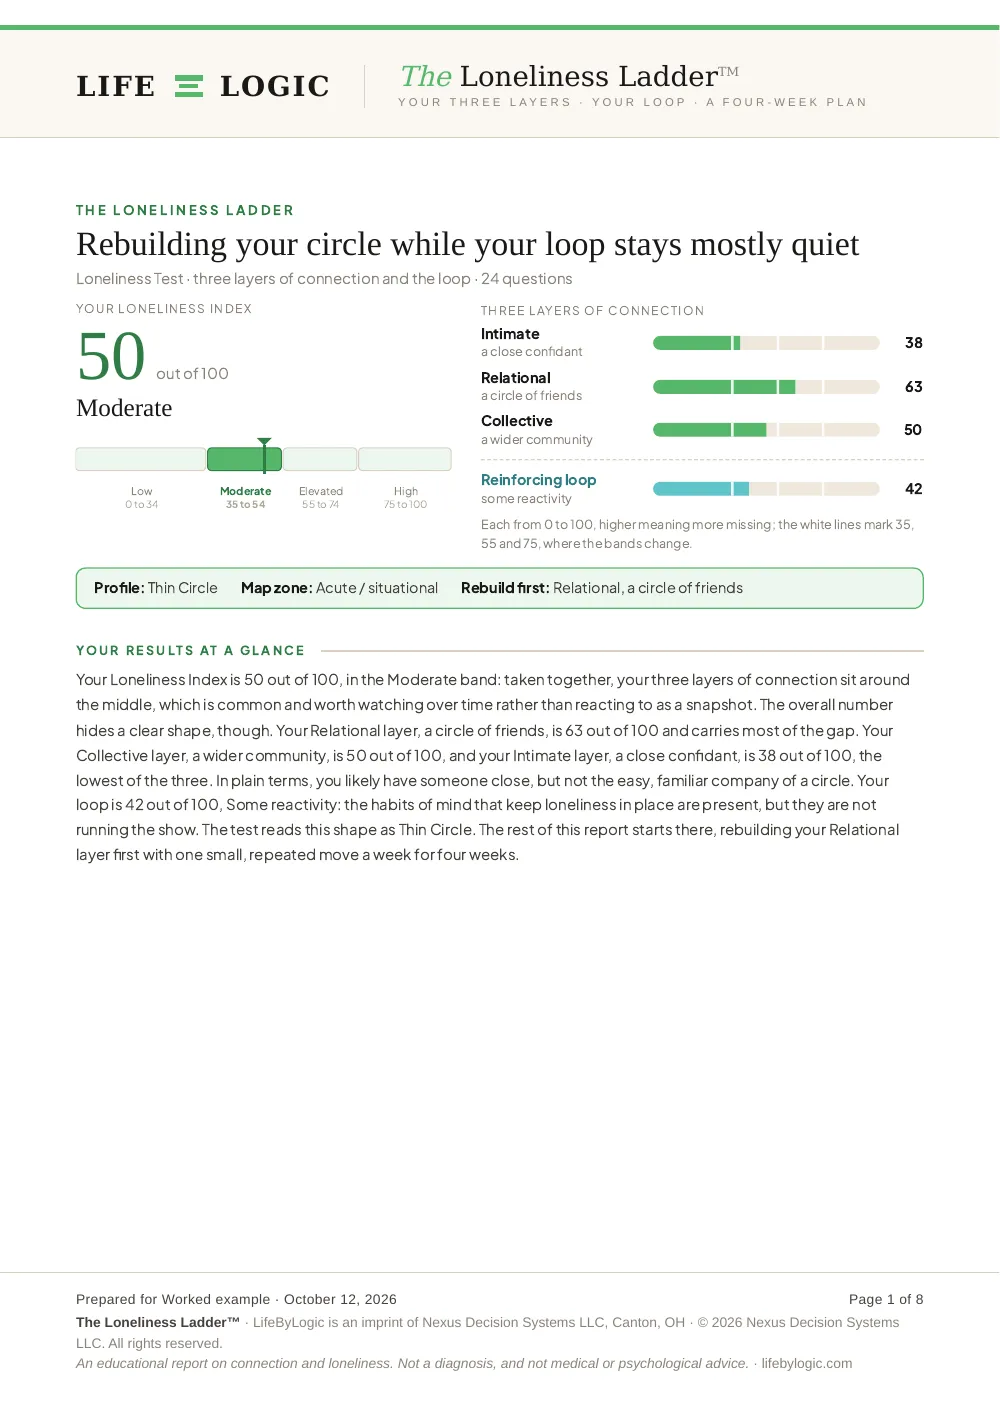The height and width of the screenshot is (1414, 1000).
Task: Open the lifebylogic.com footer link
Action: [807, 1363]
